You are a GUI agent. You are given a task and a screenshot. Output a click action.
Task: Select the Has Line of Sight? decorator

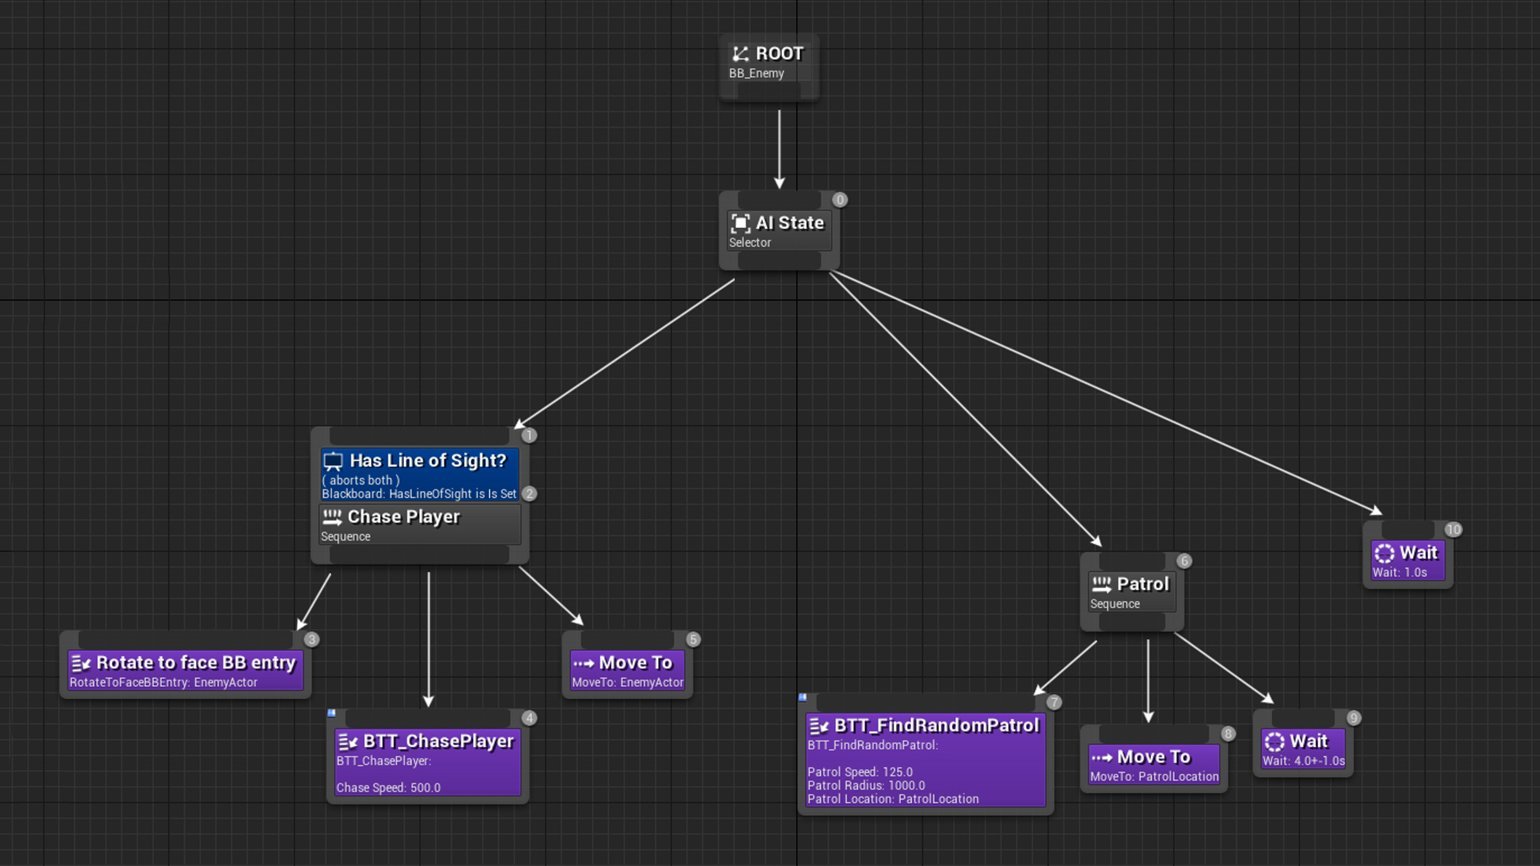pyautogui.click(x=419, y=474)
